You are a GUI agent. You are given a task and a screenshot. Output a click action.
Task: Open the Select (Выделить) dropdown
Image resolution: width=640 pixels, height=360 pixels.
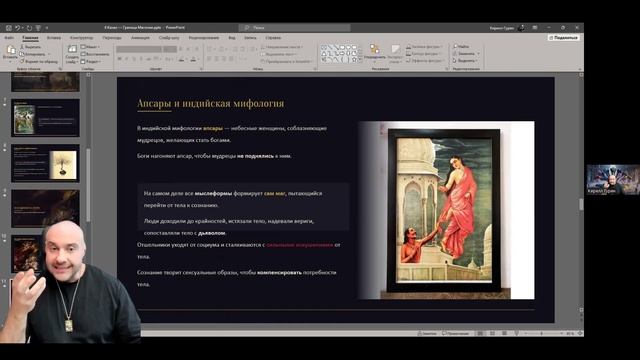pos(464,60)
